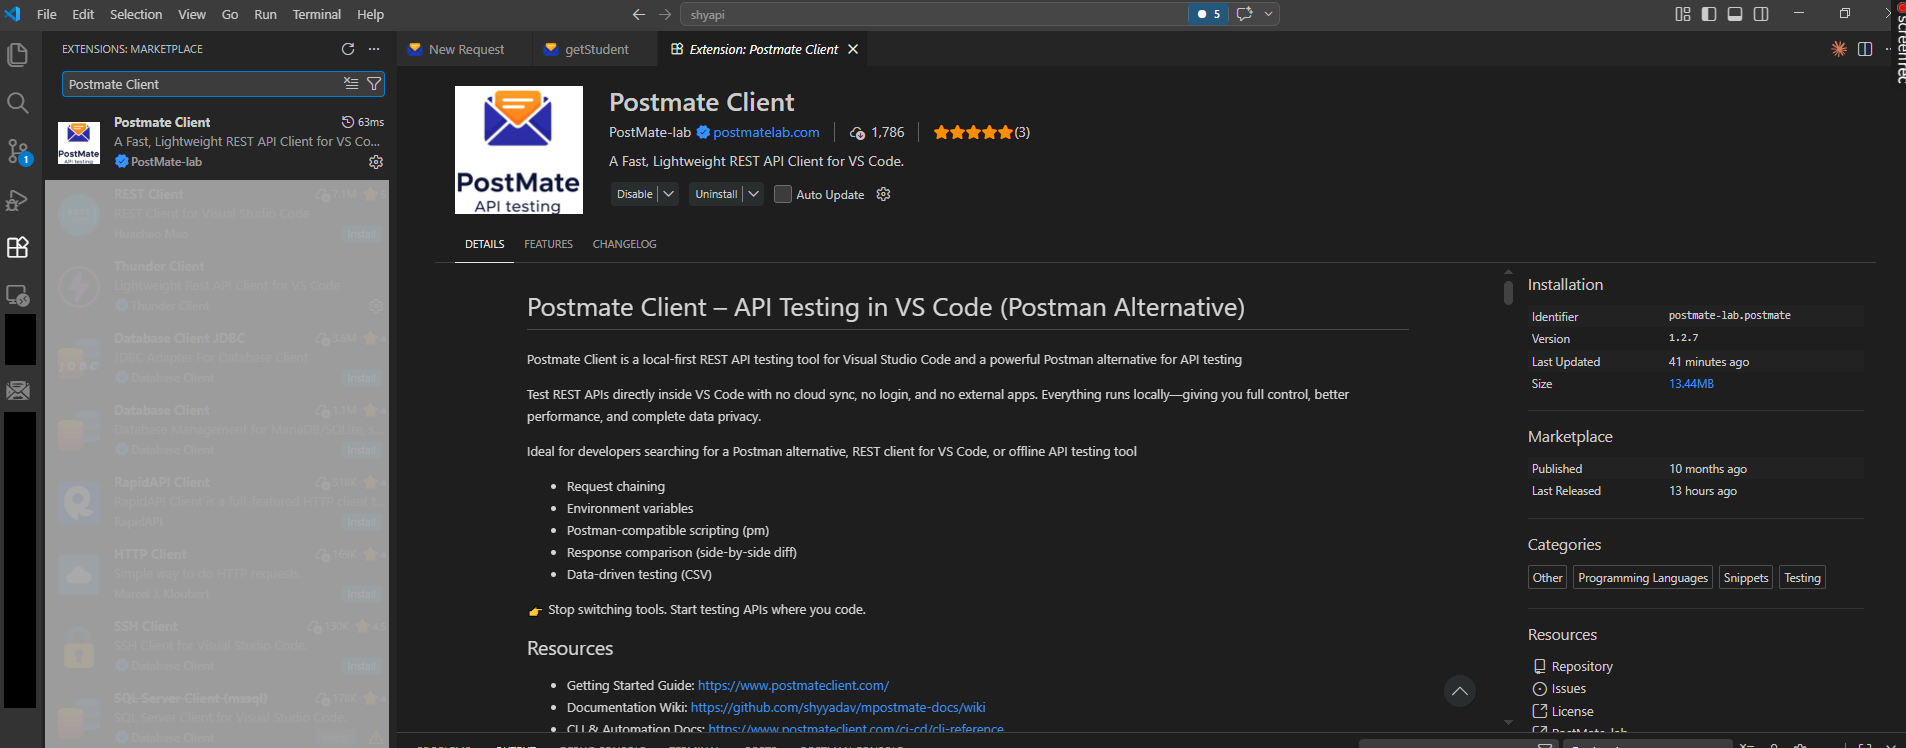
Task: Click the Testing category tag
Action: click(x=1802, y=578)
